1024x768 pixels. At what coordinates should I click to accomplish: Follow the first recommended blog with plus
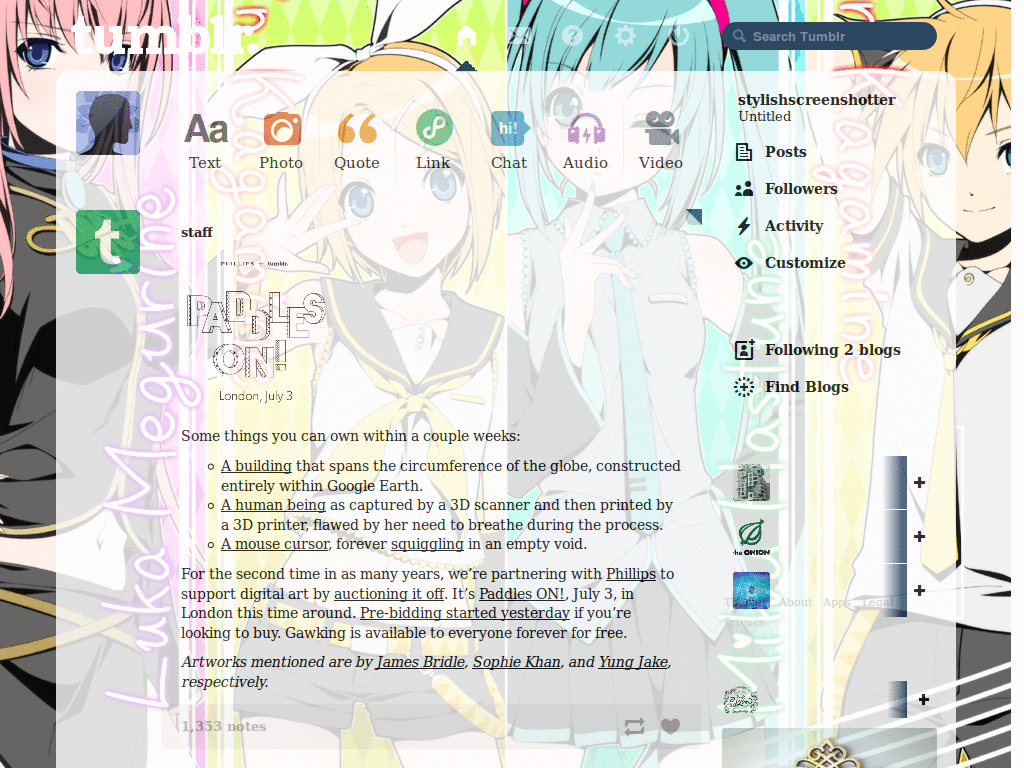point(920,483)
